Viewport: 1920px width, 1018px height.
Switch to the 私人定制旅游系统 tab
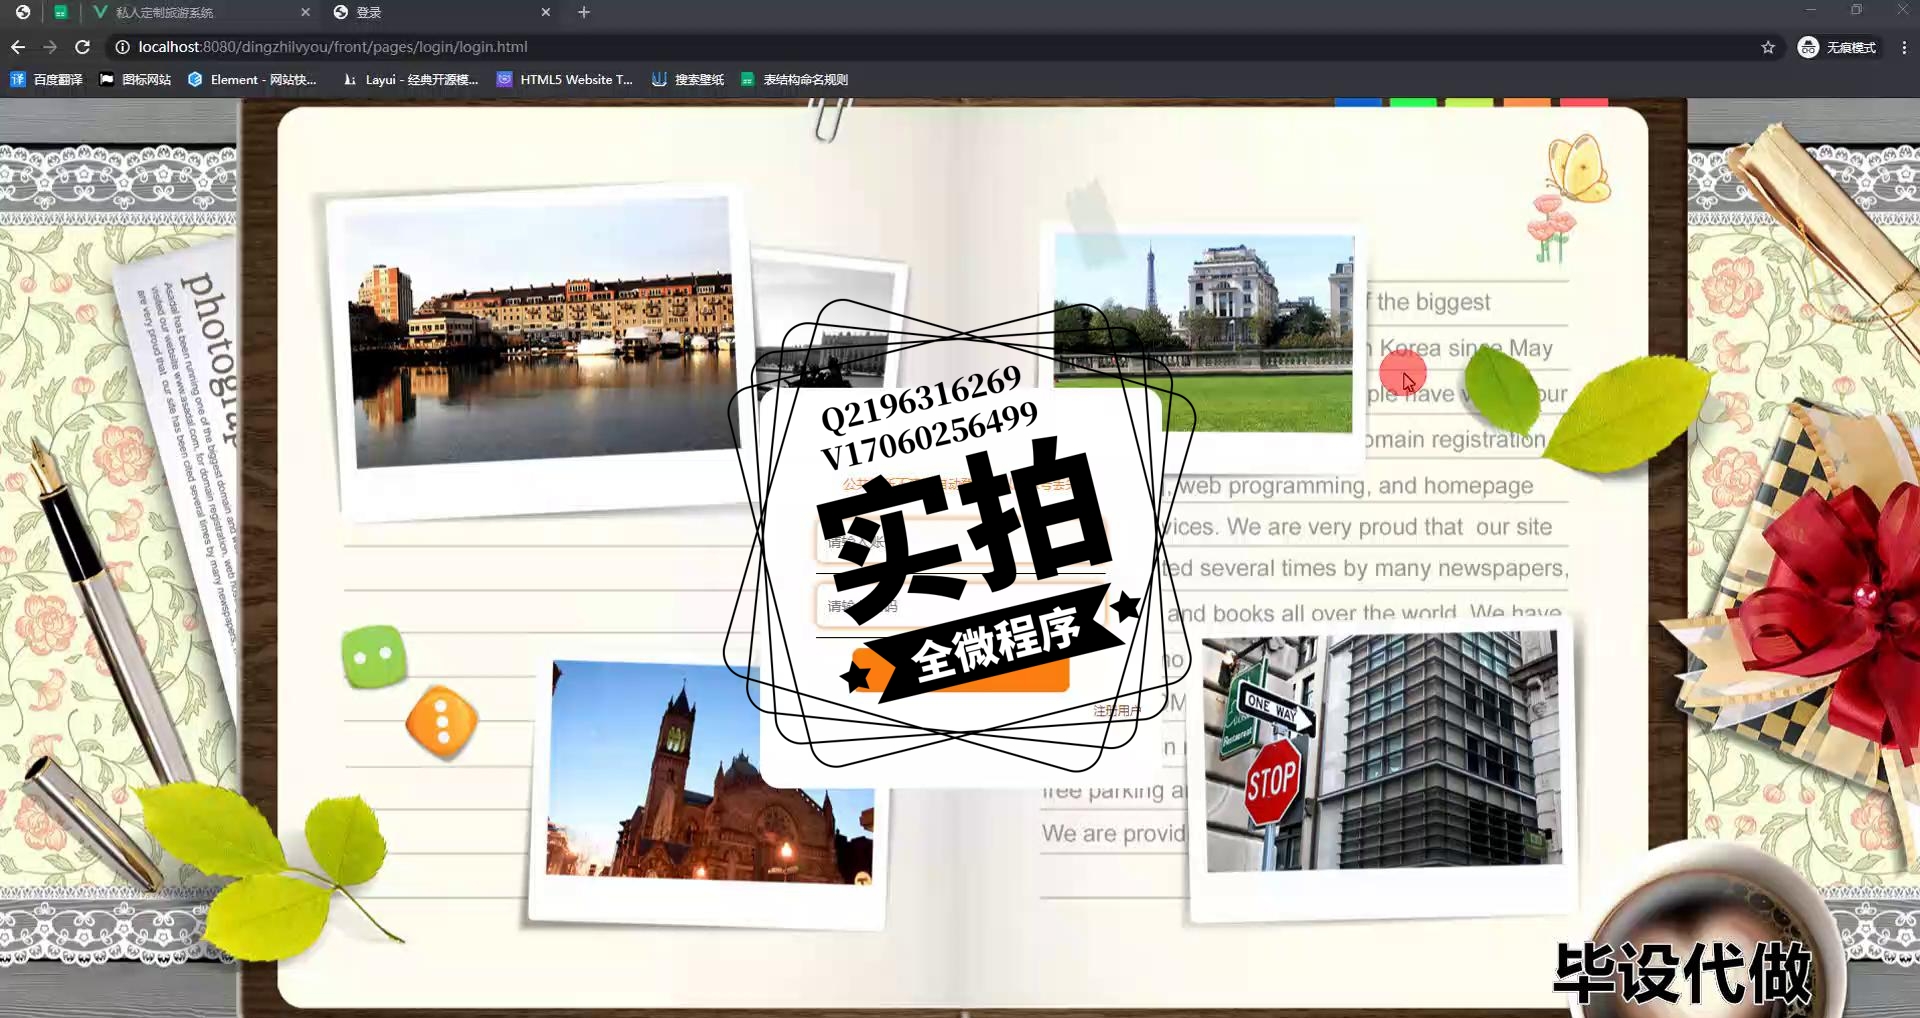click(200, 12)
